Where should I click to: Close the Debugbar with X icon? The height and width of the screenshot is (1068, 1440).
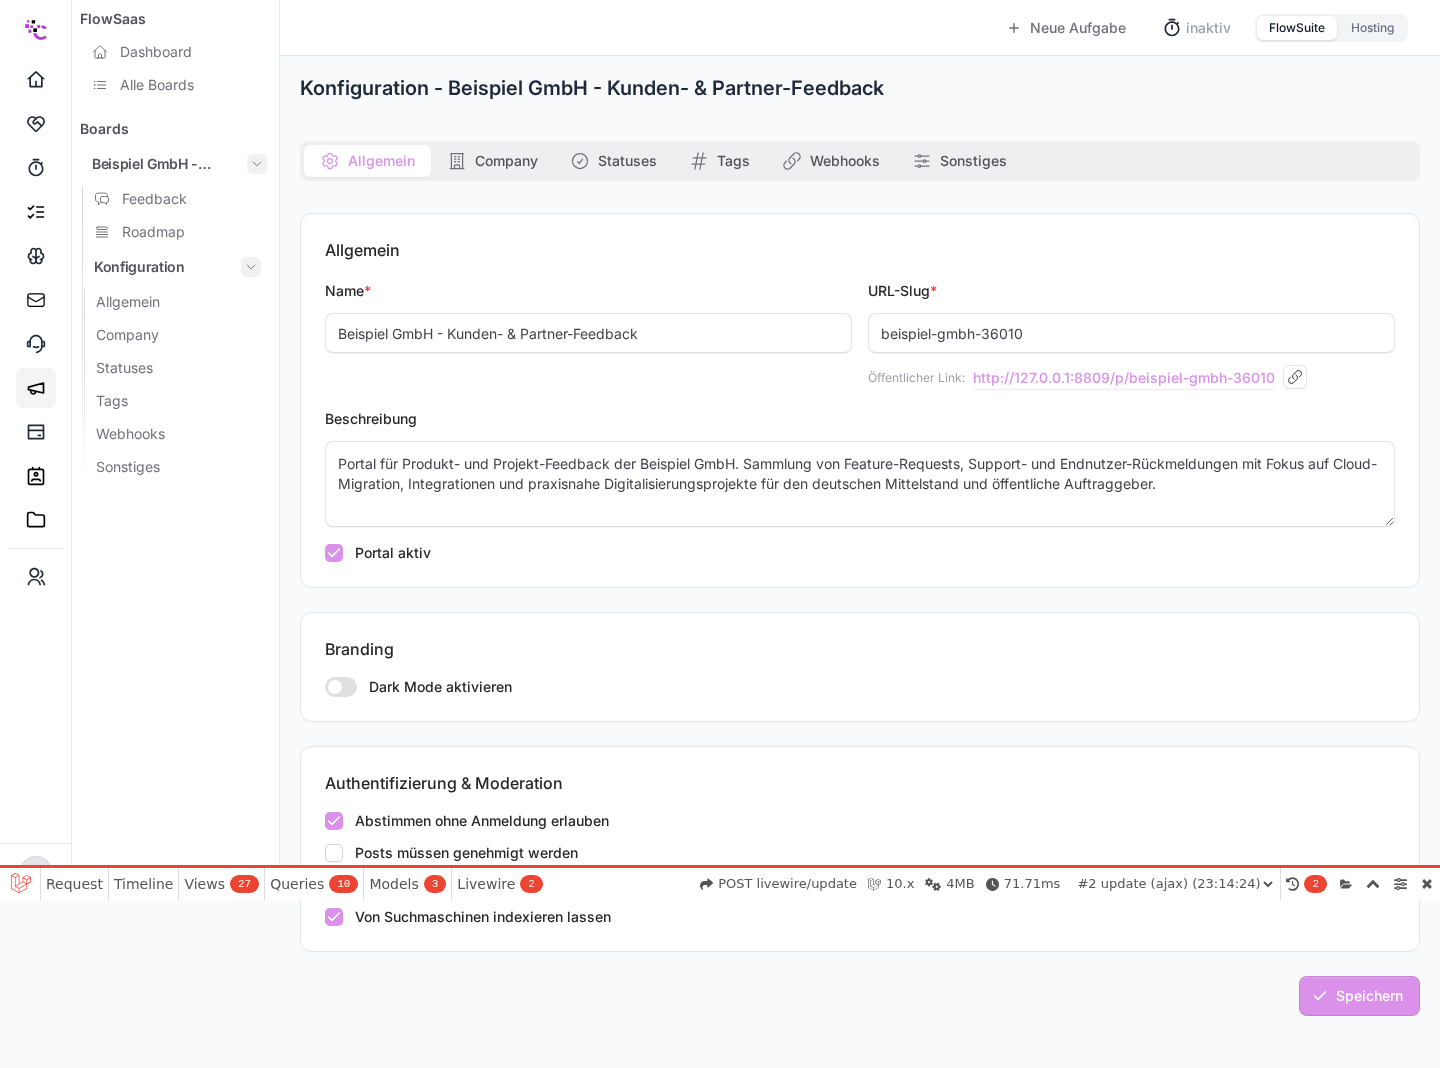click(1427, 884)
